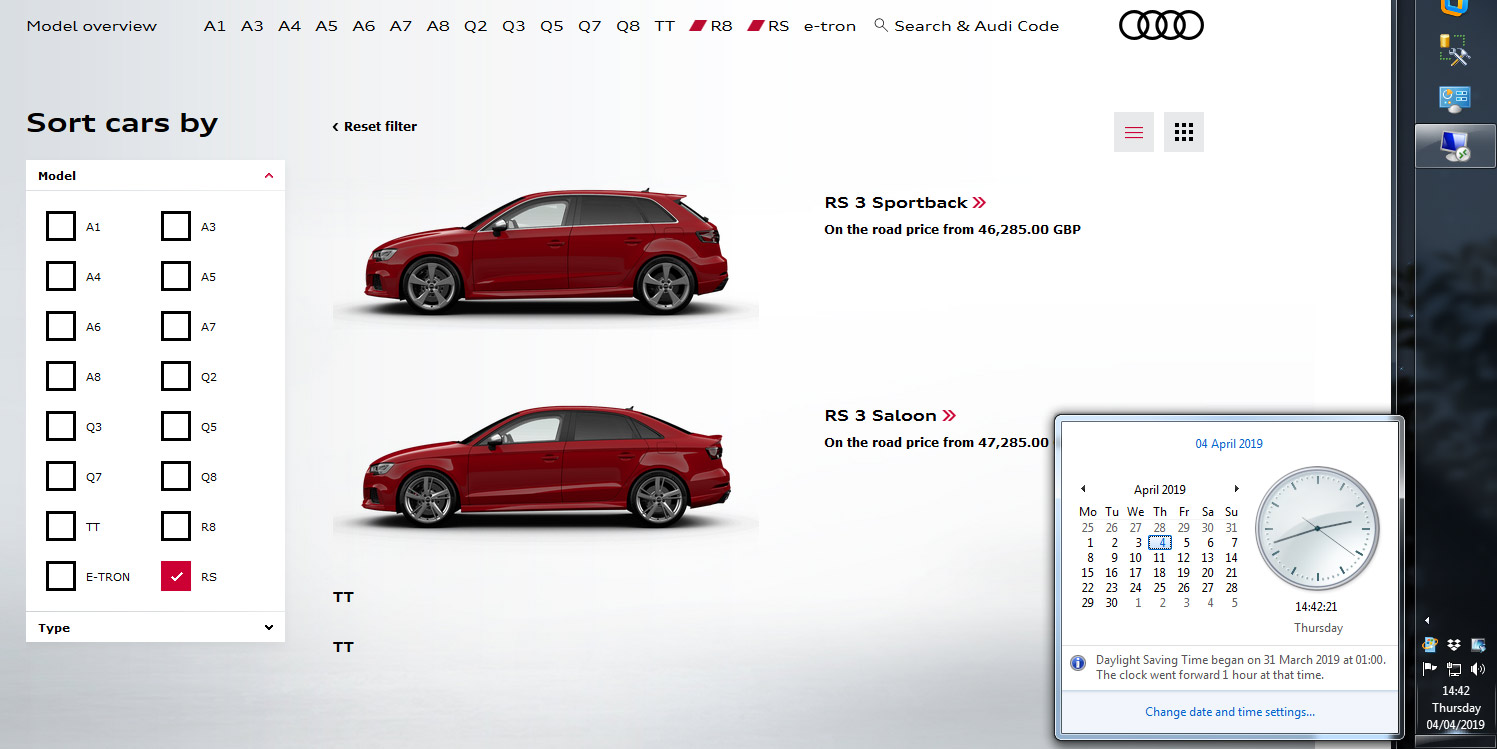Check the R8 model checkbox
Image resolution: width=1497 pixels, height=749 pixels.
pyautogui.click(x=176, y=526)
